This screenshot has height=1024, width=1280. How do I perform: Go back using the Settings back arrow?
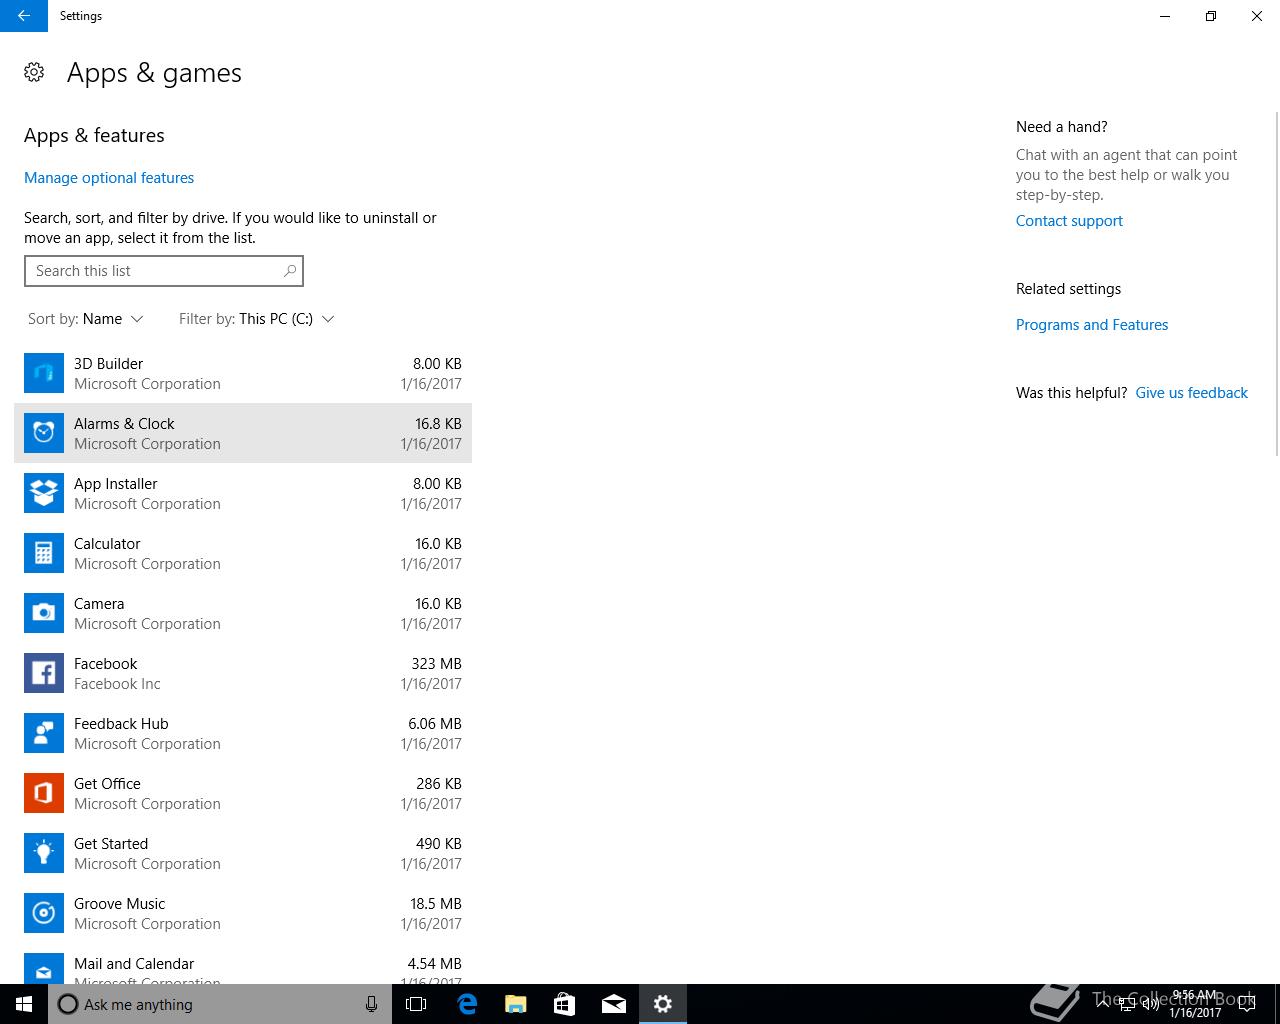point(24,16)
